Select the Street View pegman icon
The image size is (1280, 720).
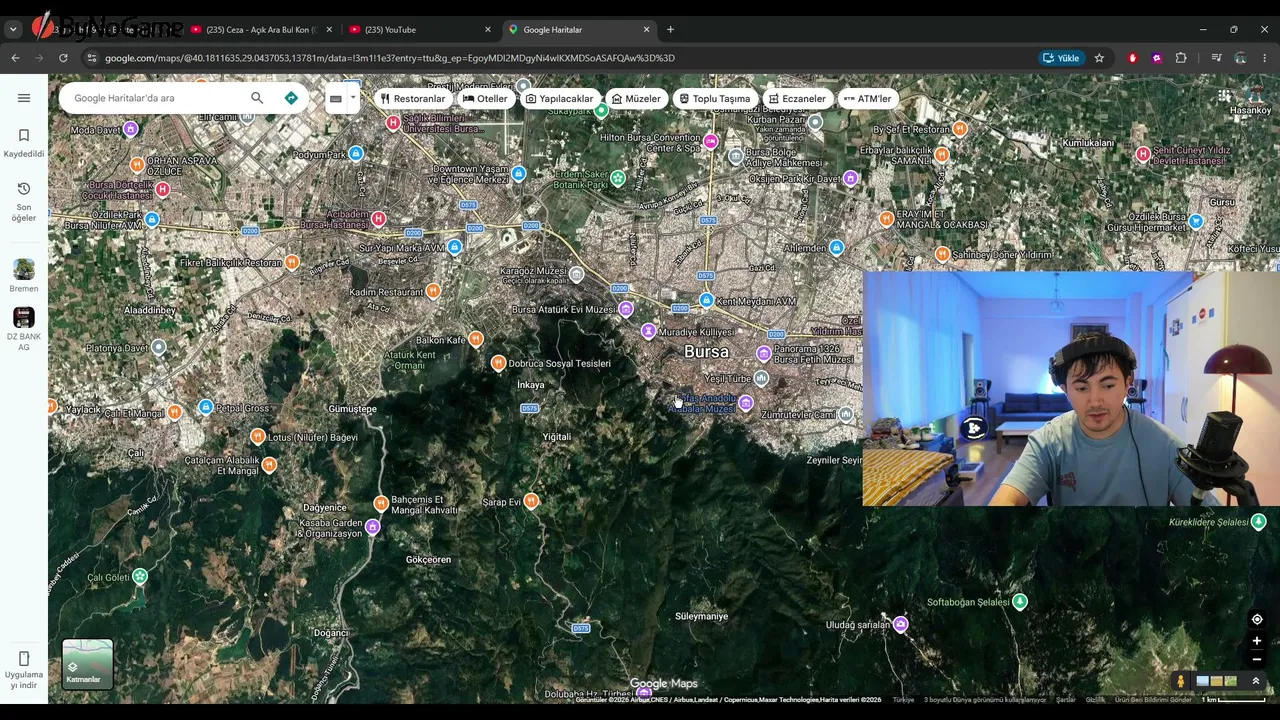pos(1180,682)
